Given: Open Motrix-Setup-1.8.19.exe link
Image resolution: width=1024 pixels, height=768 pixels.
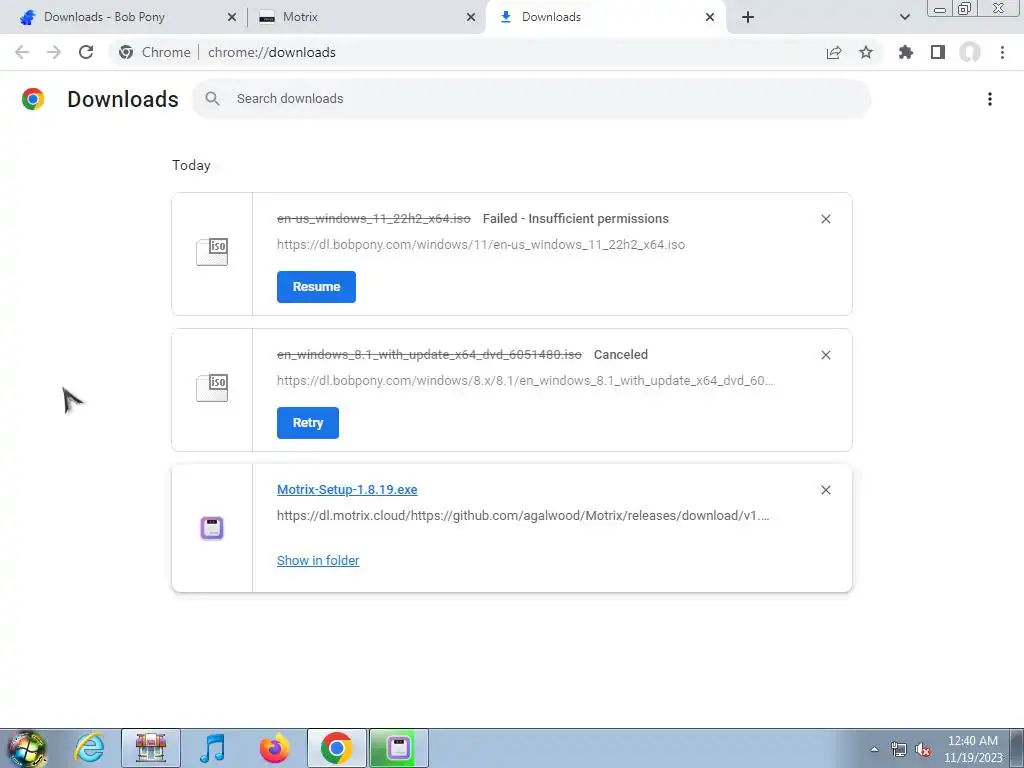Looking at the screenshot, I should [x=347, y=490].
